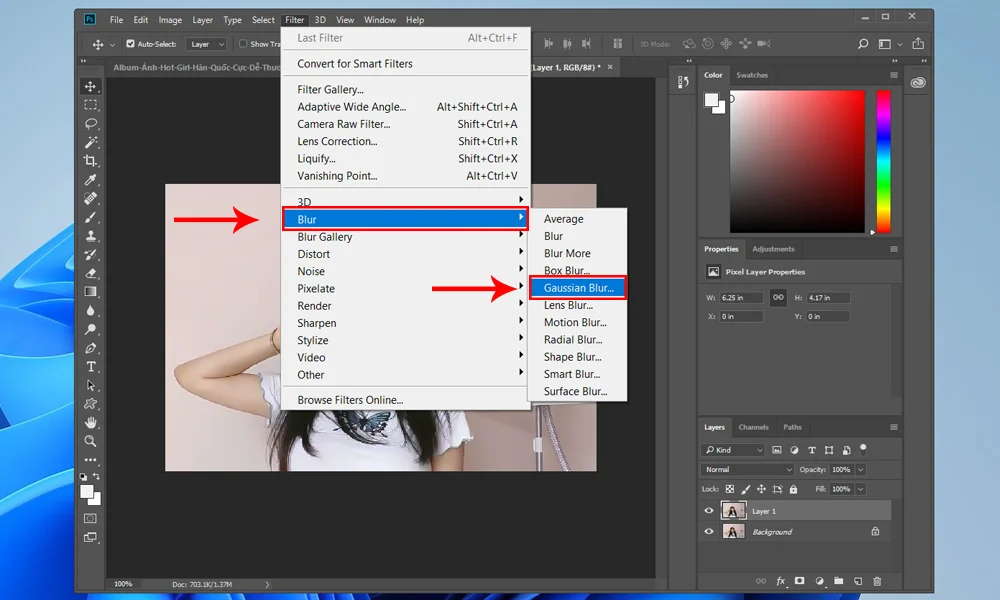1000x600 pixels.
Task: Uncheck the Auto-Select checkbox
Action: pos(130,44)
